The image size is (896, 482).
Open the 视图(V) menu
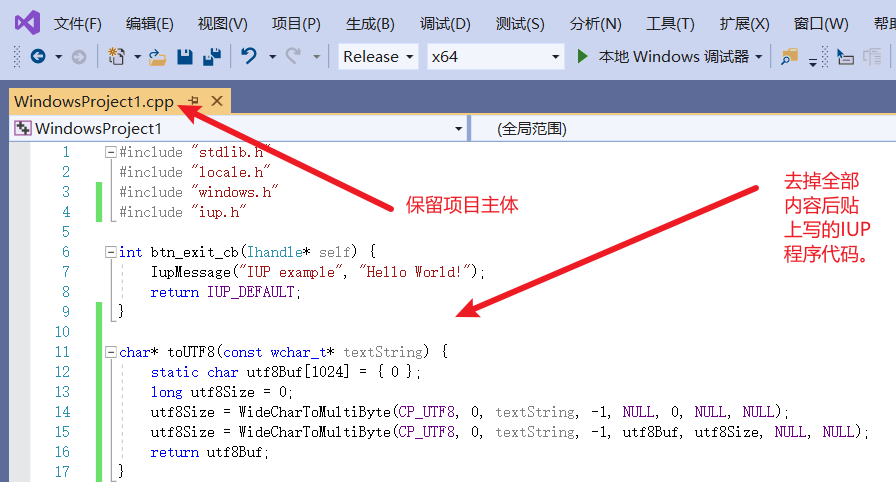click(x=222, y=24)
